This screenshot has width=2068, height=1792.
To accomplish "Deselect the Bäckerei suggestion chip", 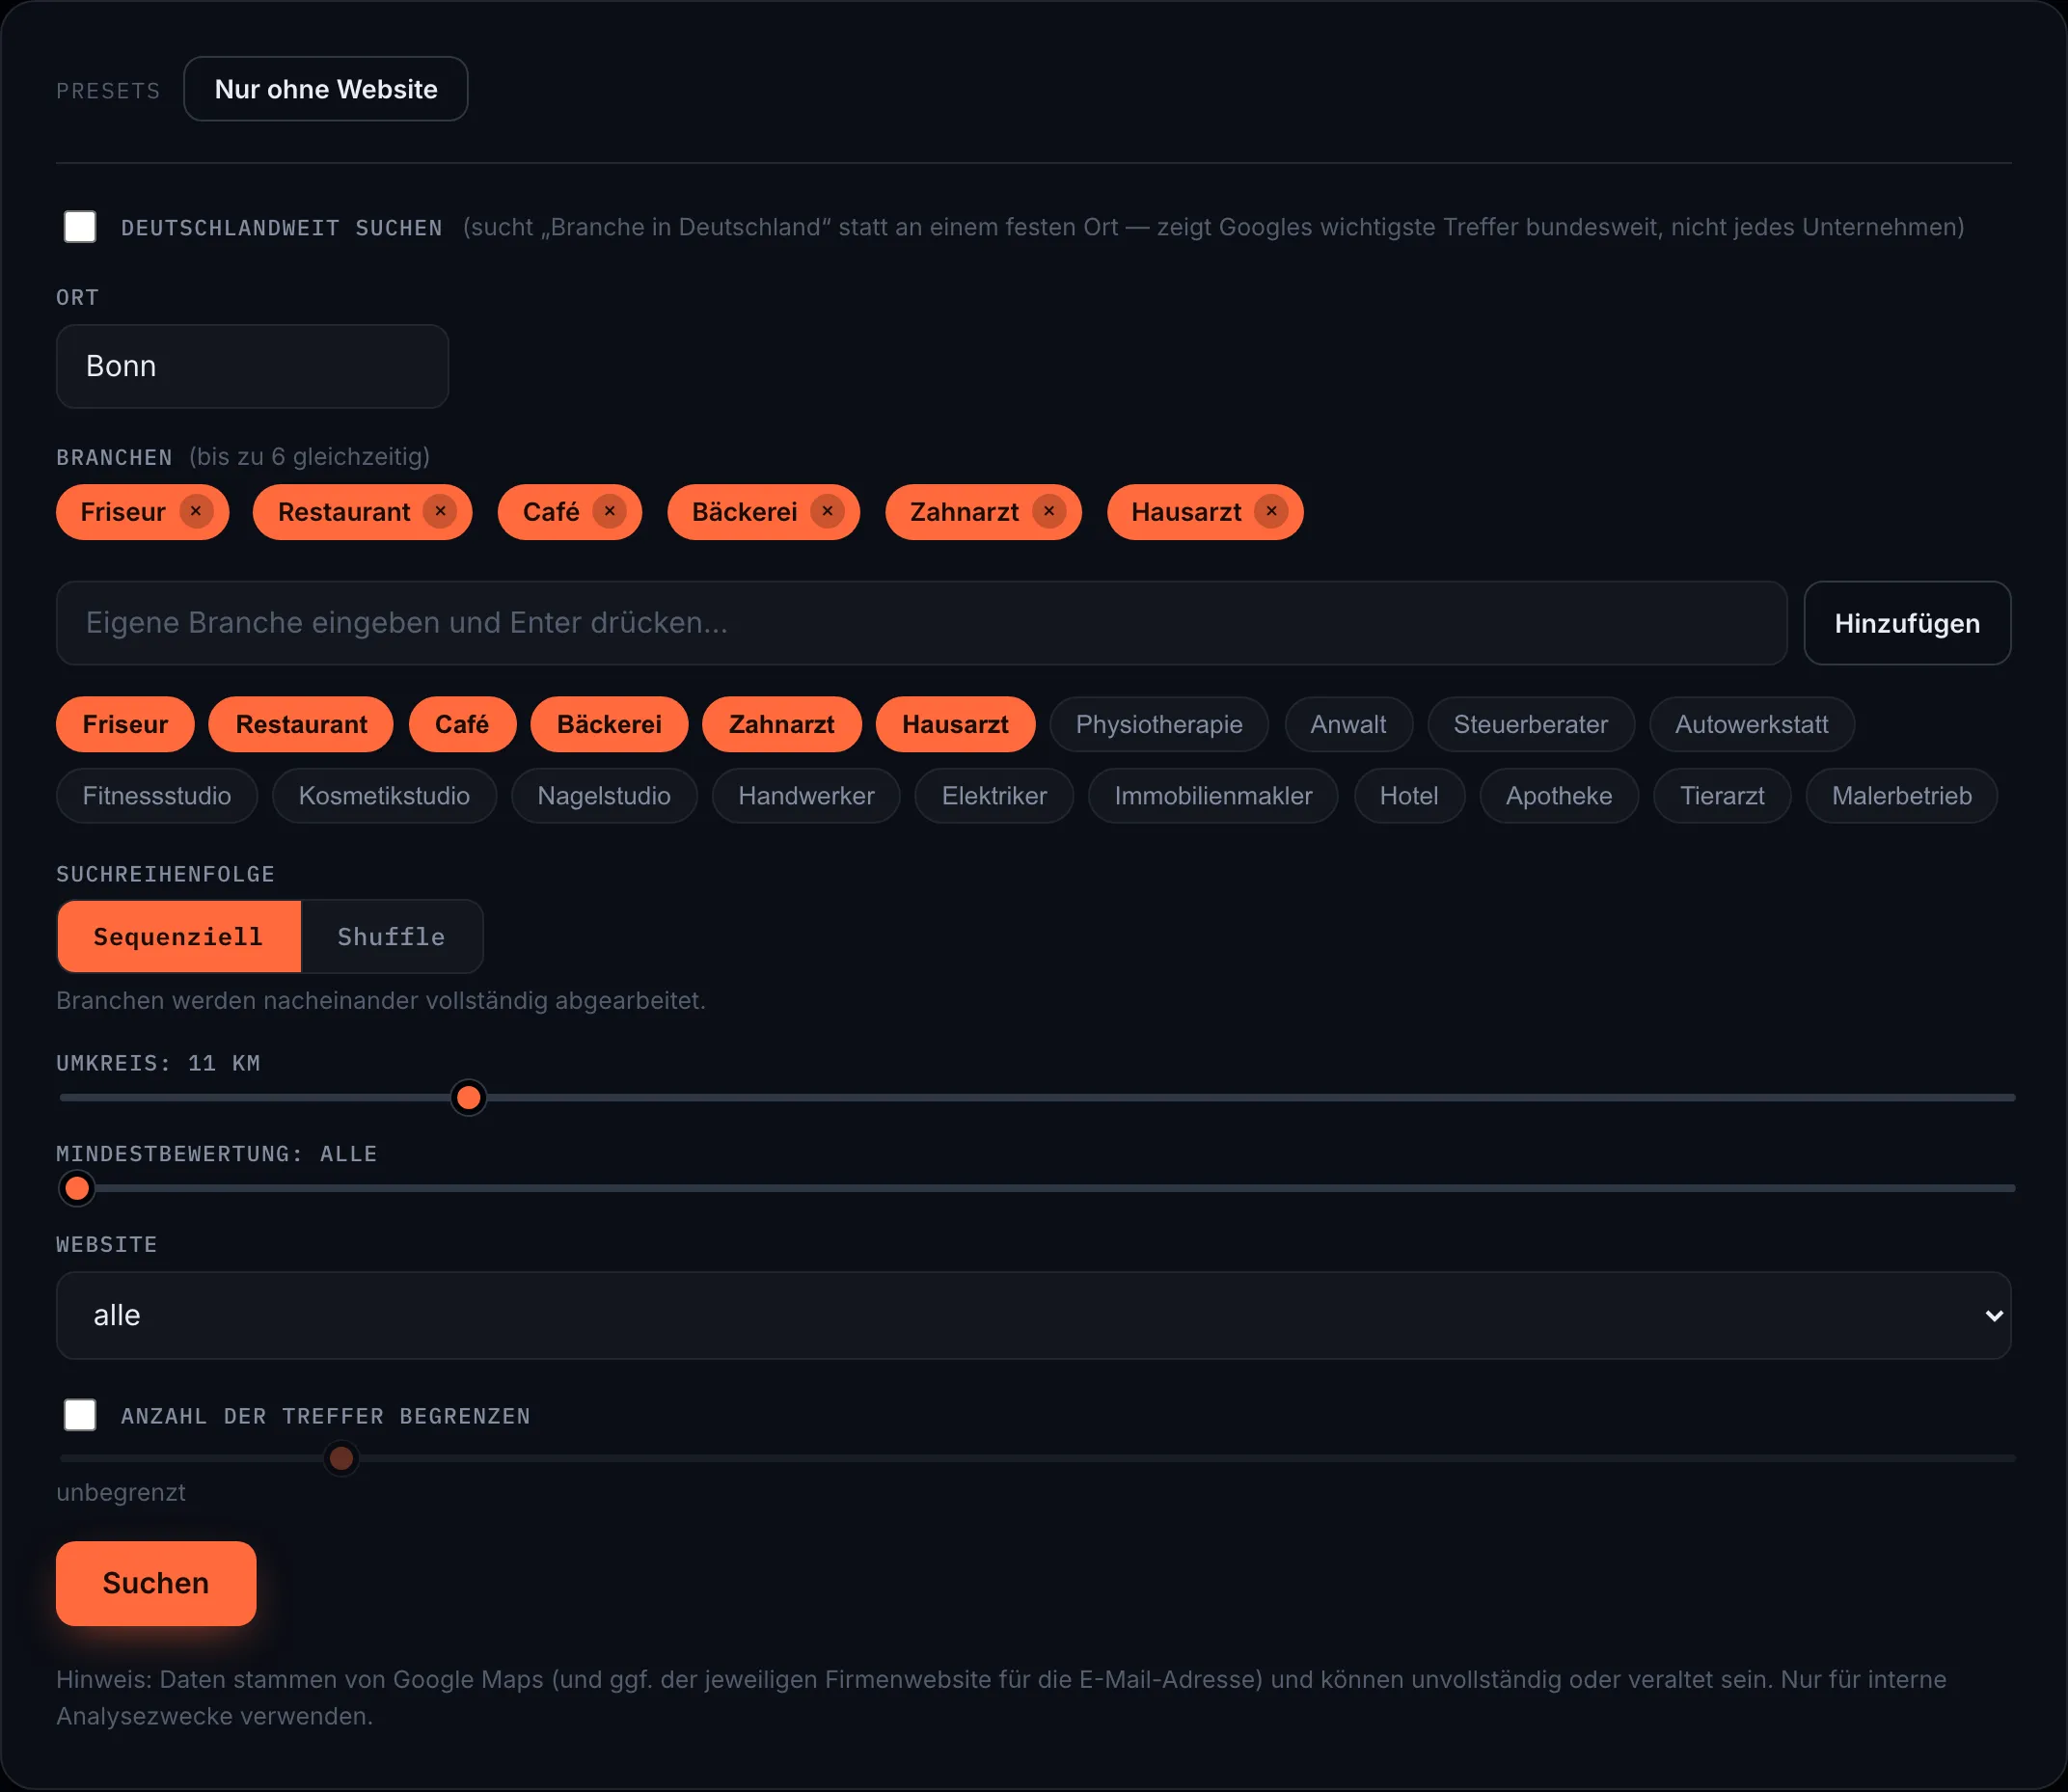I will pos(609,724).
